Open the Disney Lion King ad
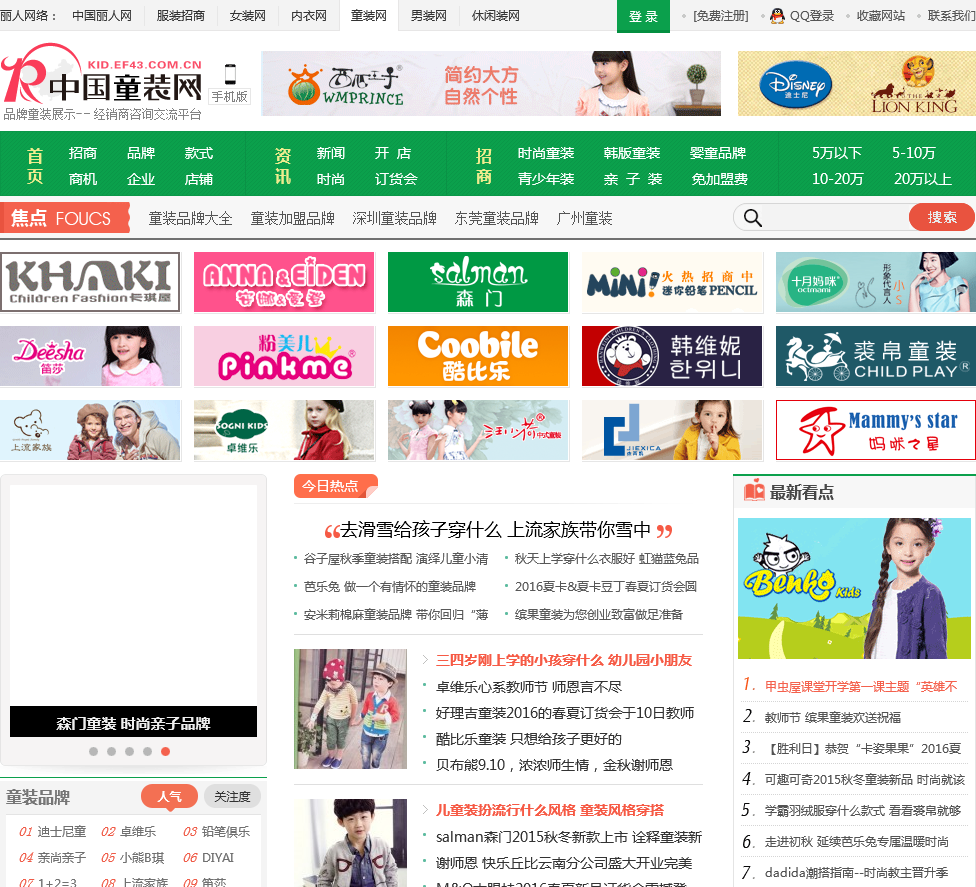976x887 pixels. click(x=856, y=83)
